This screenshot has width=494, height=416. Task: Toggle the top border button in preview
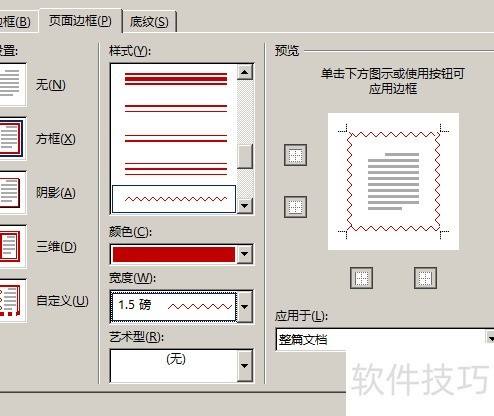pyautogui.click(x=295, y=155)
